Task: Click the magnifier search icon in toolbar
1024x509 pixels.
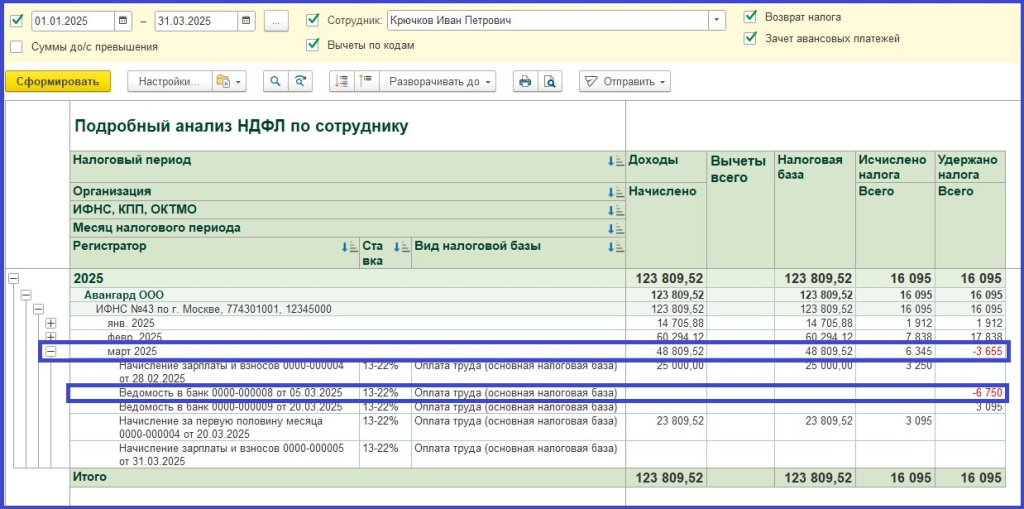Action: click(275, 82)
